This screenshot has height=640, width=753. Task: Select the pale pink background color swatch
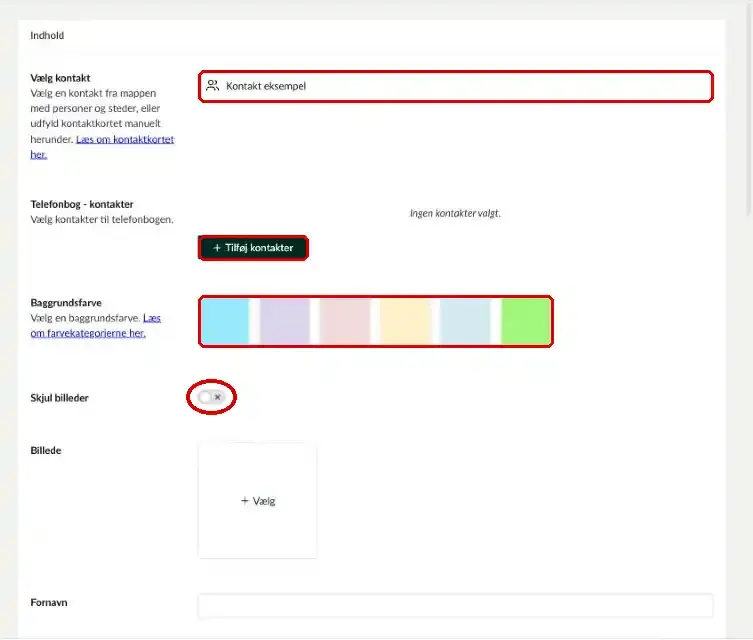(345, 321)
